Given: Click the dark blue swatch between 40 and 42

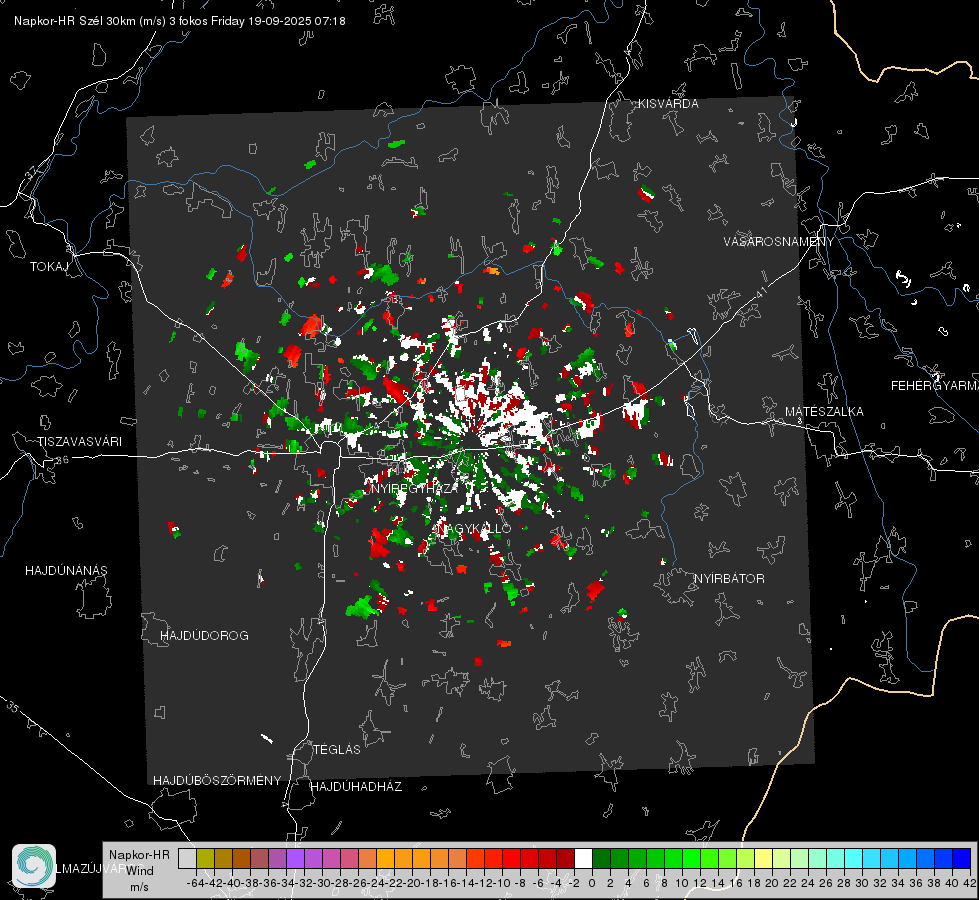Looking at the screenshot, I should click(962, 858).
